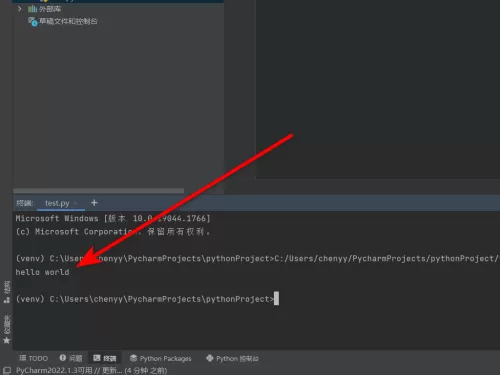Open the TODO tool window
The image size is (500, 375).
(34, 358)
